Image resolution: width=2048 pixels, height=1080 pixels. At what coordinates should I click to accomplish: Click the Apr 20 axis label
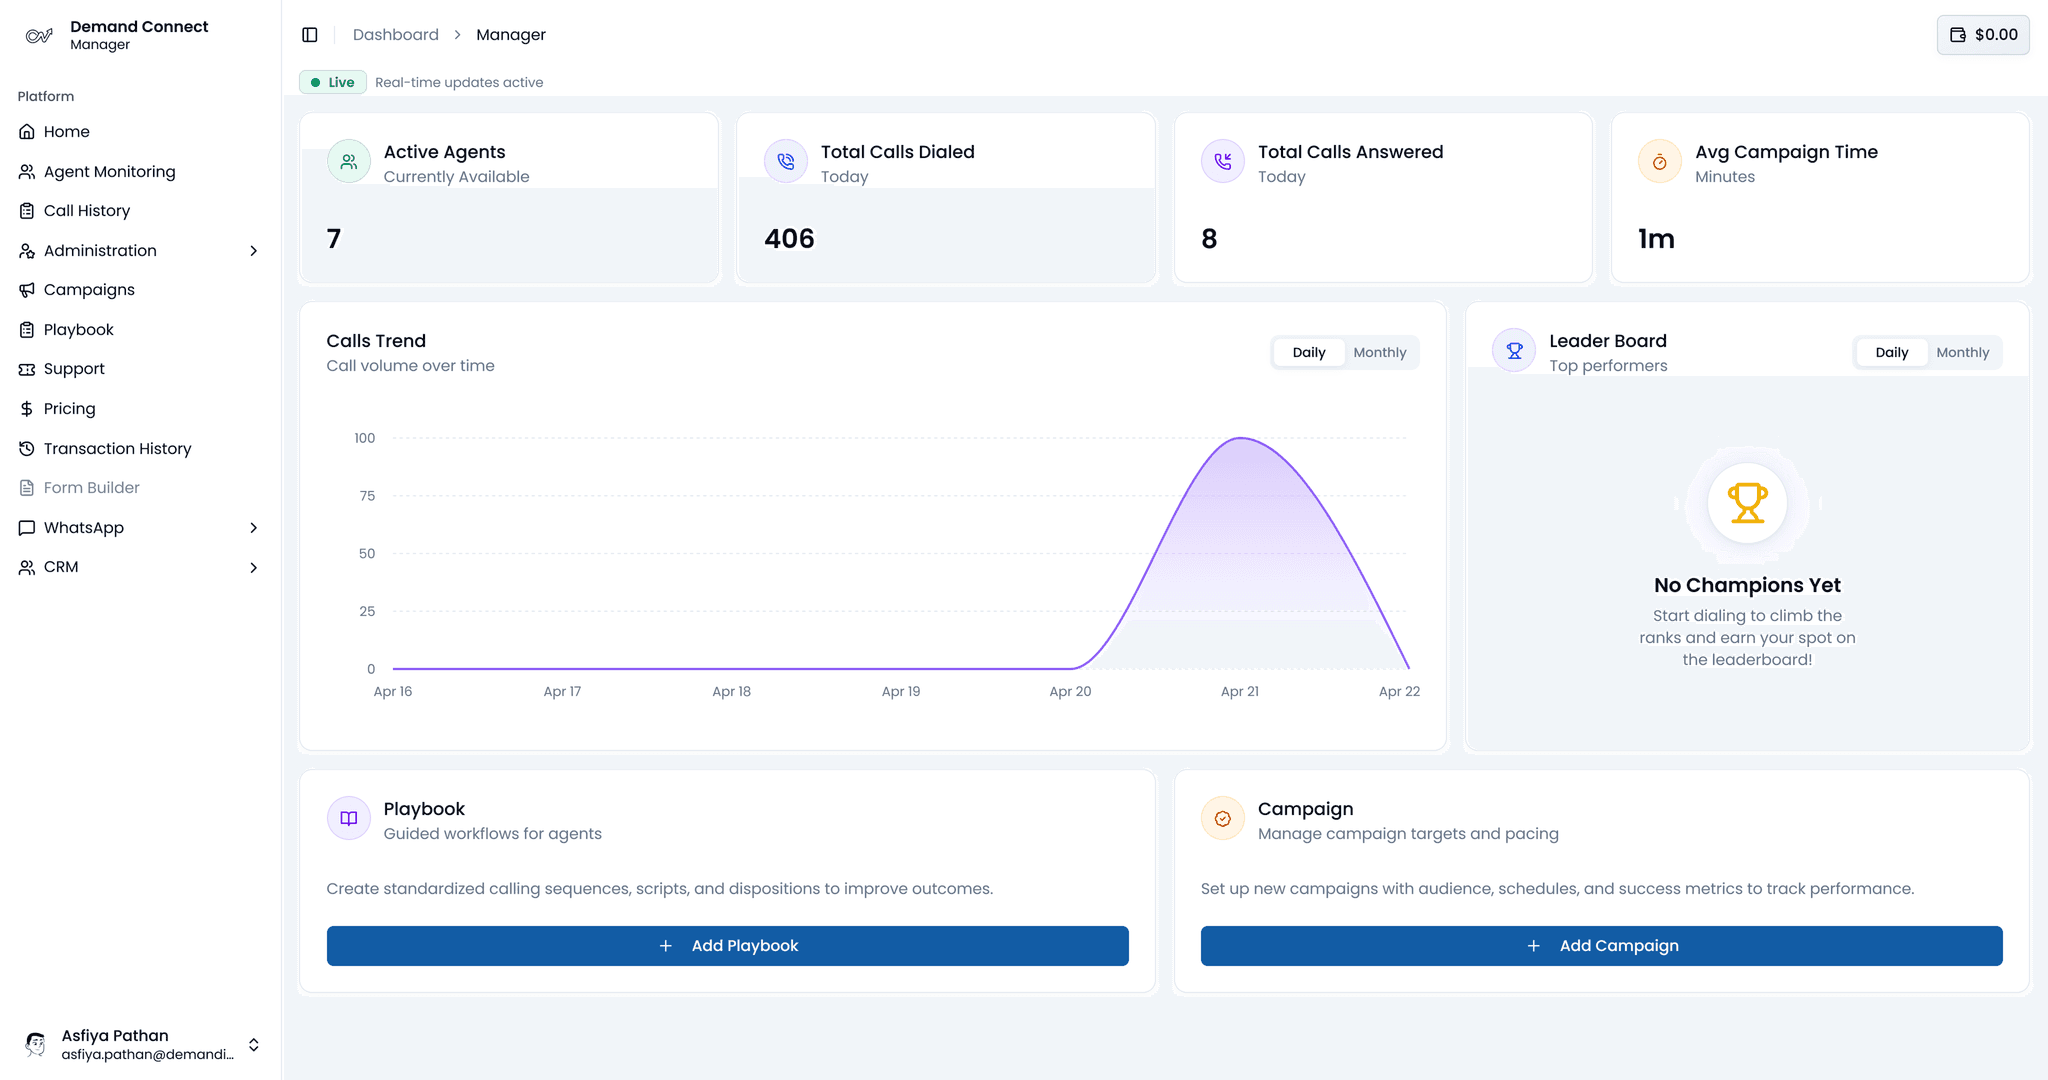(1070, 692)
